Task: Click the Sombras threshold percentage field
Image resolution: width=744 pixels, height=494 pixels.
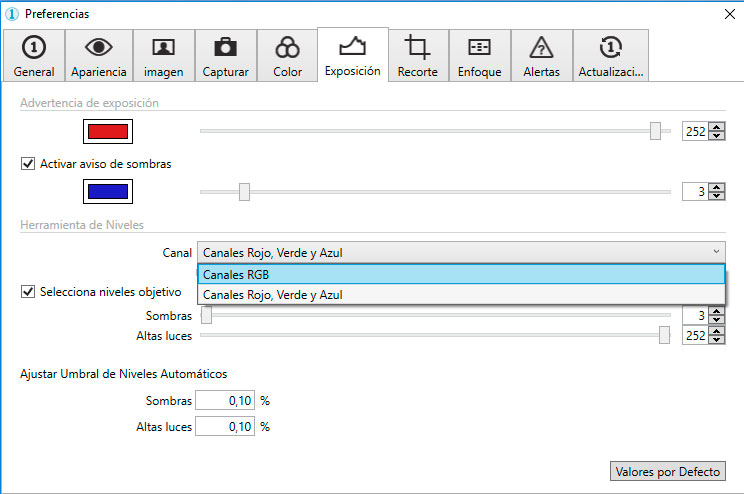Action: tap(225, 400)
